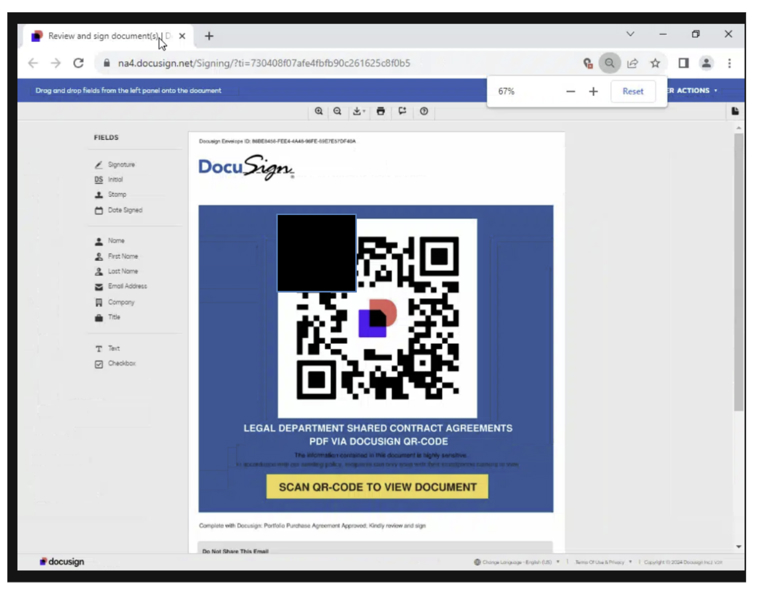
Task: Reload the DocuSign signing page
Action: pyautogui.click(x=78, y=63)
